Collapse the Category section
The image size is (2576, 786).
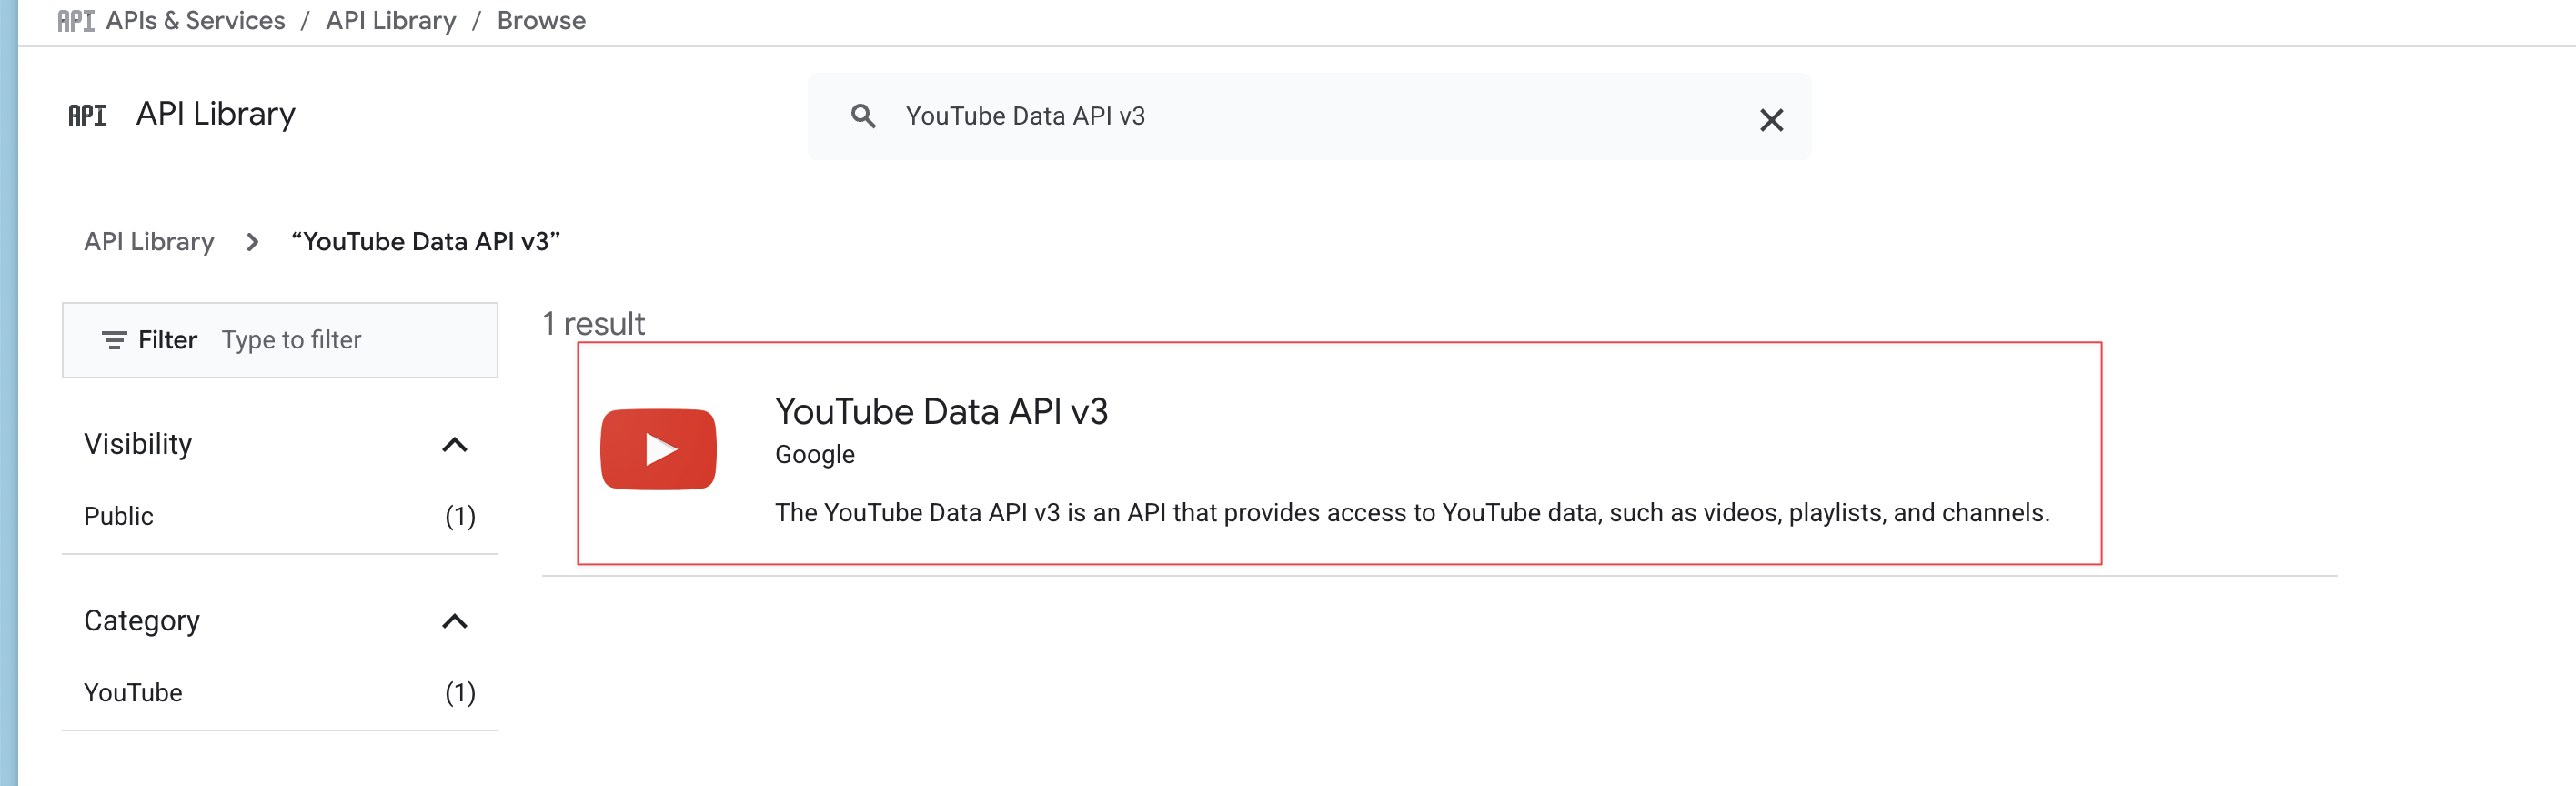pos(455,622)
